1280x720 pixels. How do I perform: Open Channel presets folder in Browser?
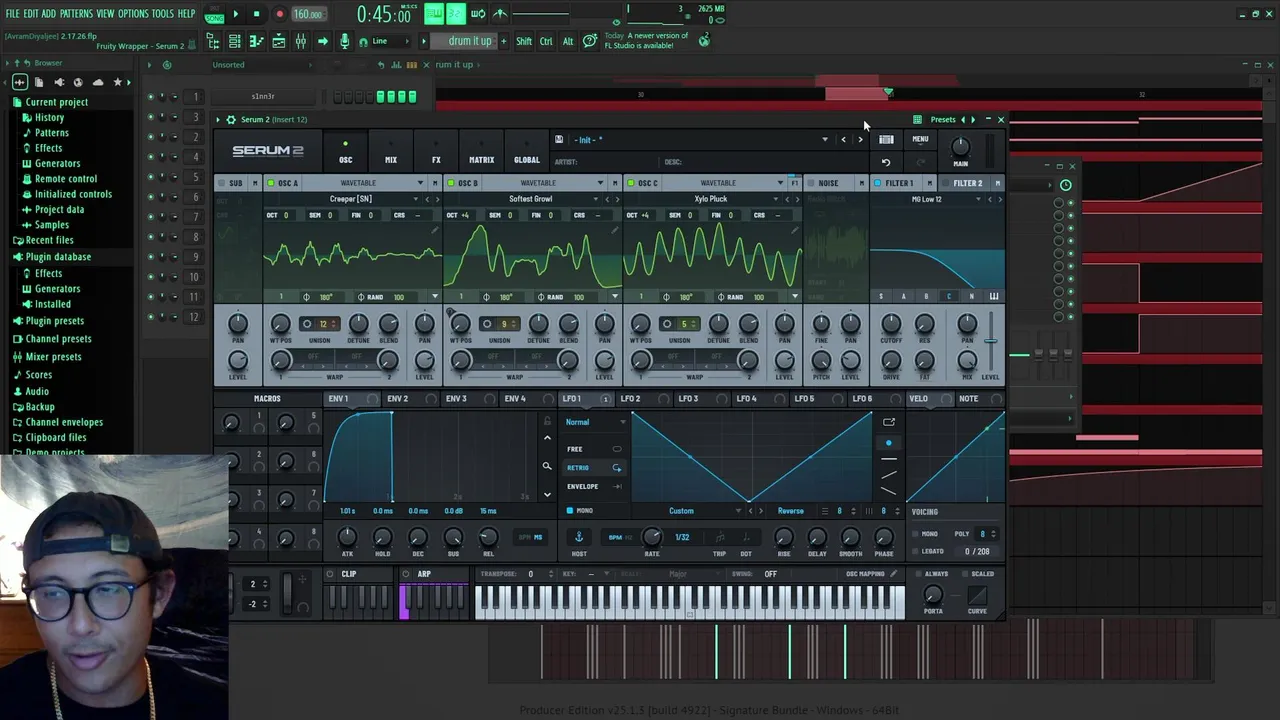(58, 339)
